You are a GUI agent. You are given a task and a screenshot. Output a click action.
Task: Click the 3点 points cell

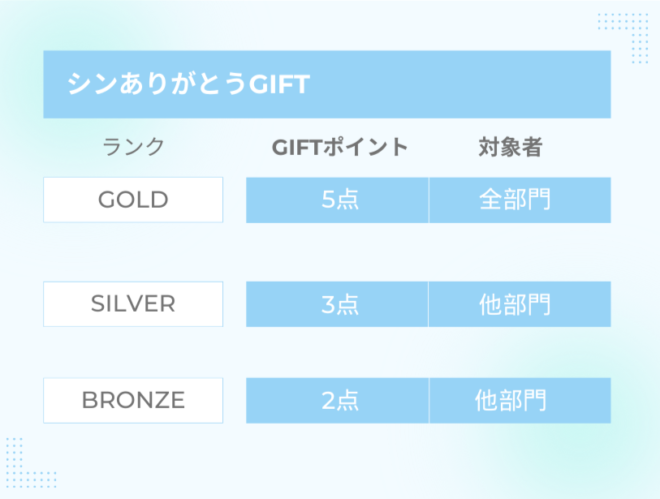click(337, 304)
